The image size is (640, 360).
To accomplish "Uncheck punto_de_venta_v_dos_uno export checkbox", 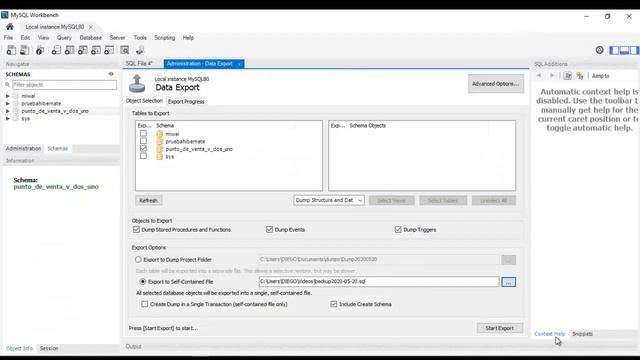I will (x=143, y=149).
